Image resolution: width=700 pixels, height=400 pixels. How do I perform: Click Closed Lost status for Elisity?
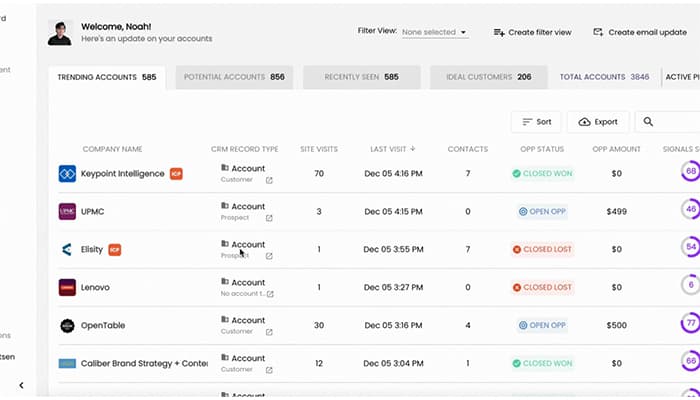click(x=542, y=250)
